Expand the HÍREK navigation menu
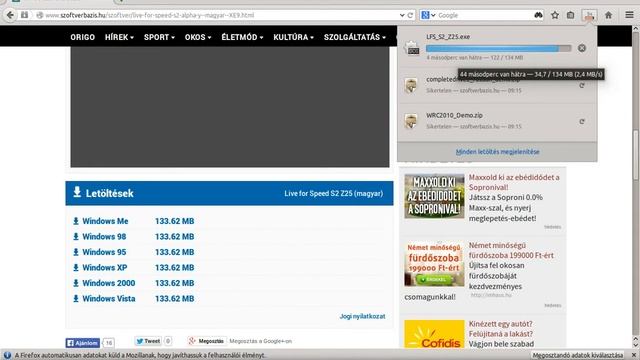The height and width of the screenshot is (360, 640). [119, 37]
